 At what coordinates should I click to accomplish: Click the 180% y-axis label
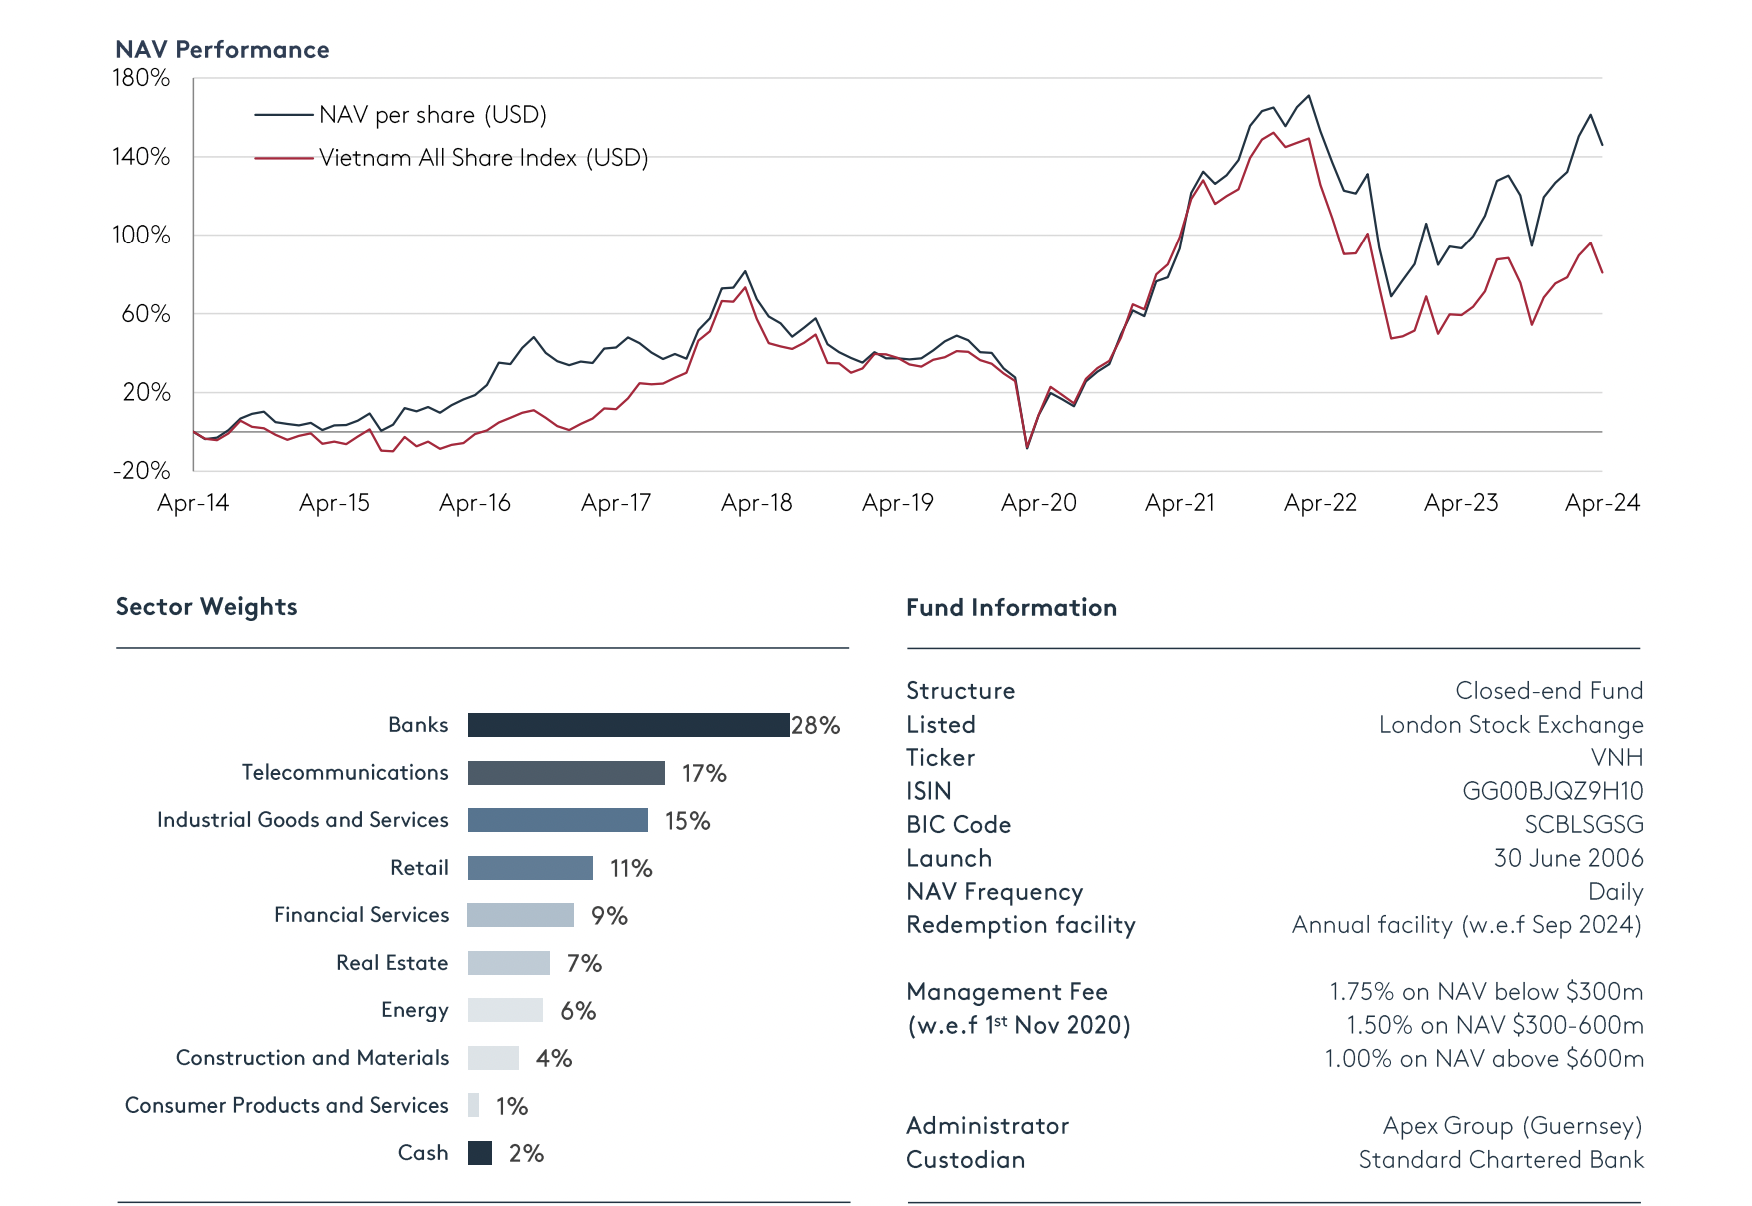tap(141, 78)
